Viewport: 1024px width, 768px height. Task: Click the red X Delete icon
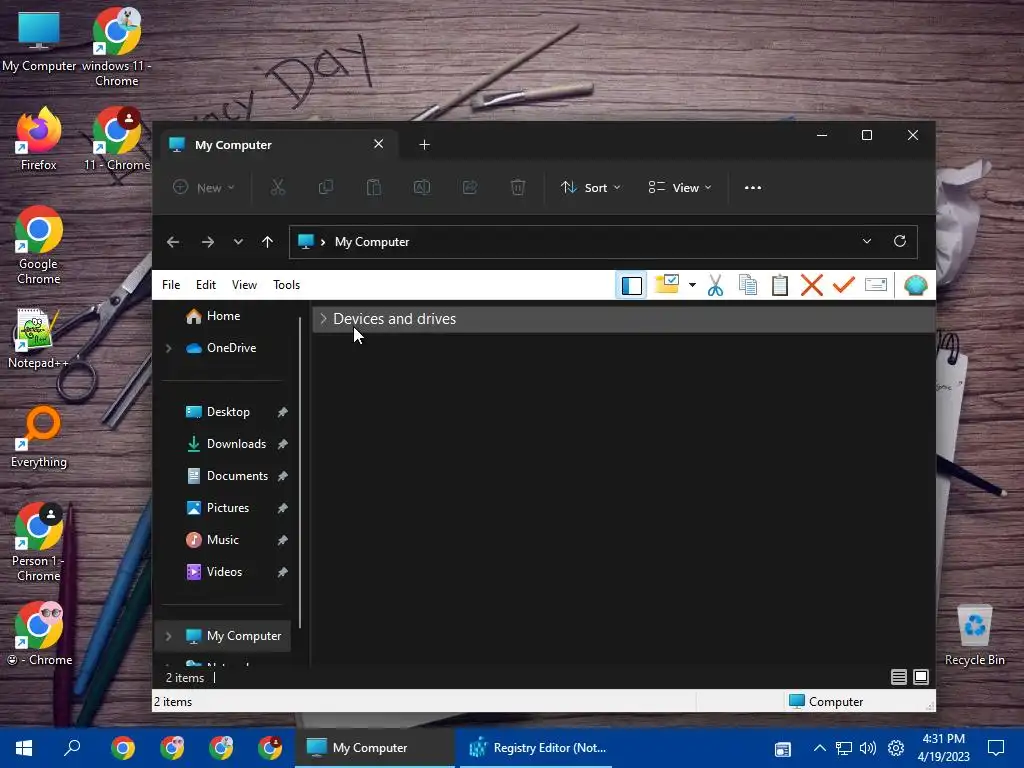812,285
